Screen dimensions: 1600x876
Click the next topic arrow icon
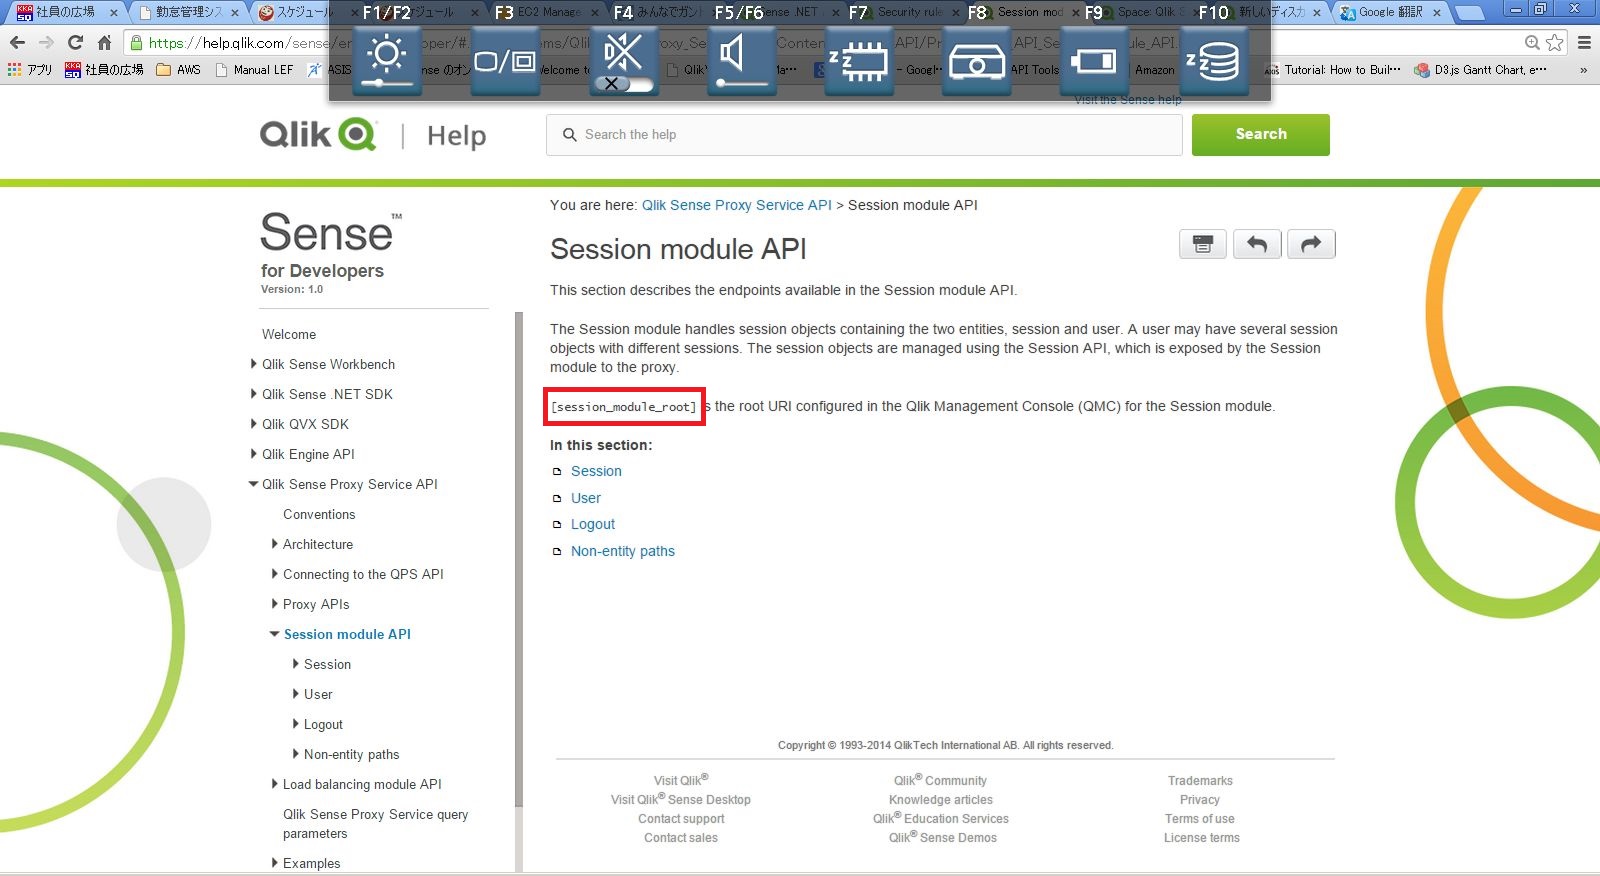(x=1311, y=244)
